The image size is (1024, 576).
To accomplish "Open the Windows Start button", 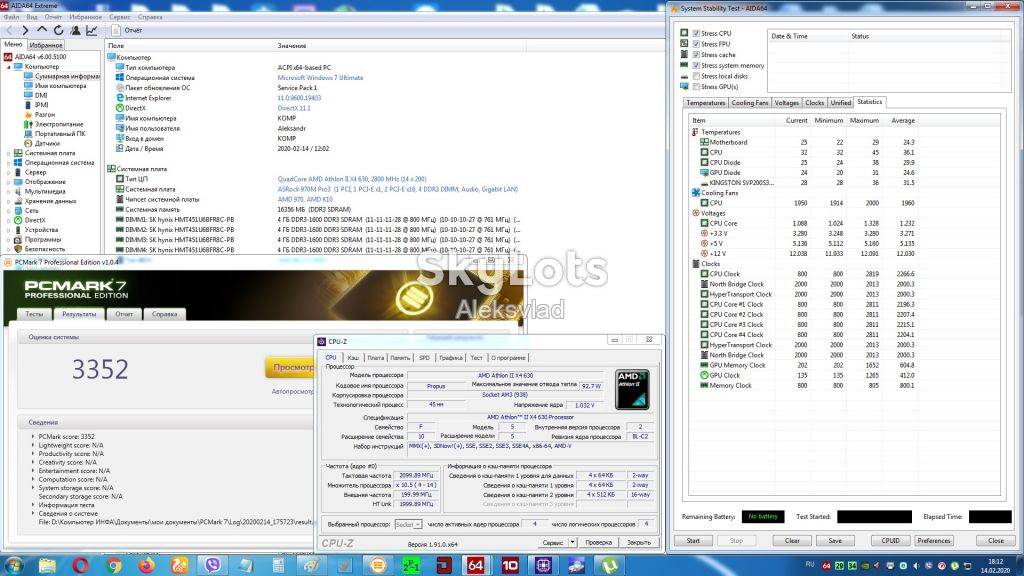I will click(x=14, y=565).
